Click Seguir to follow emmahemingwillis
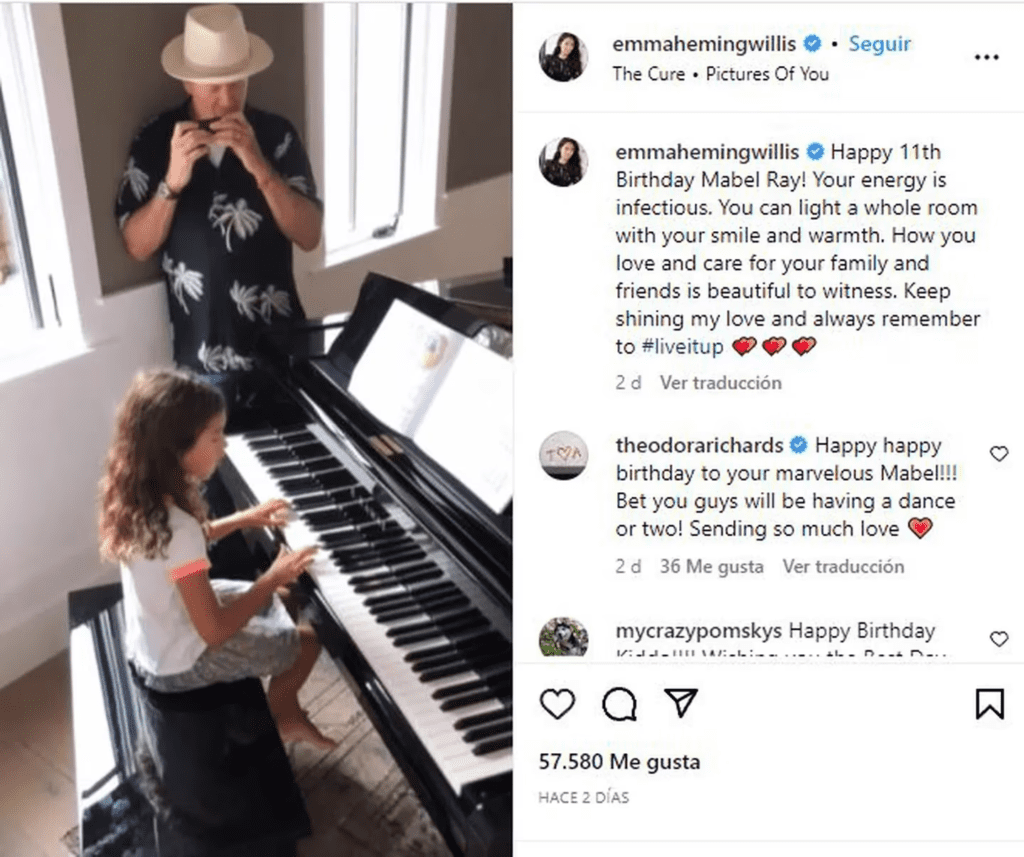This screenshot has height=857, width=1024. [879, 44]
